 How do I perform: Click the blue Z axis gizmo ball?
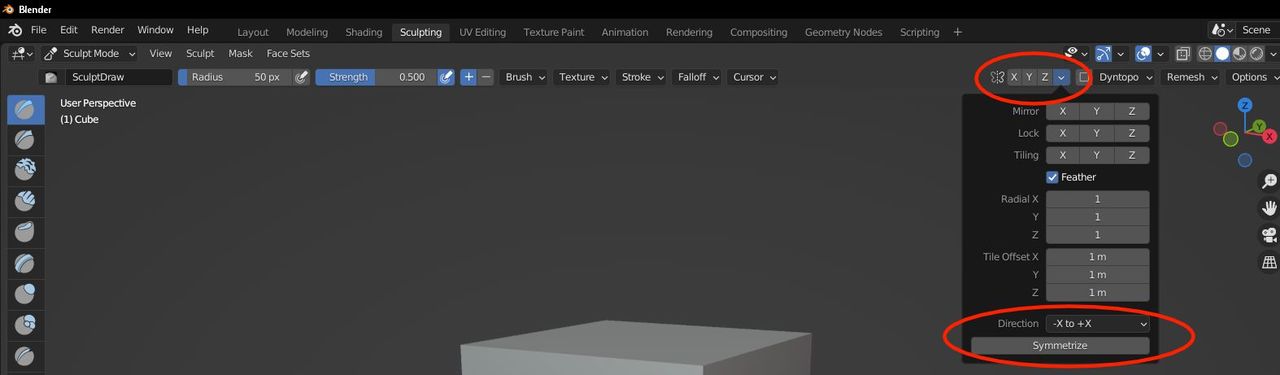[1245, 105]
